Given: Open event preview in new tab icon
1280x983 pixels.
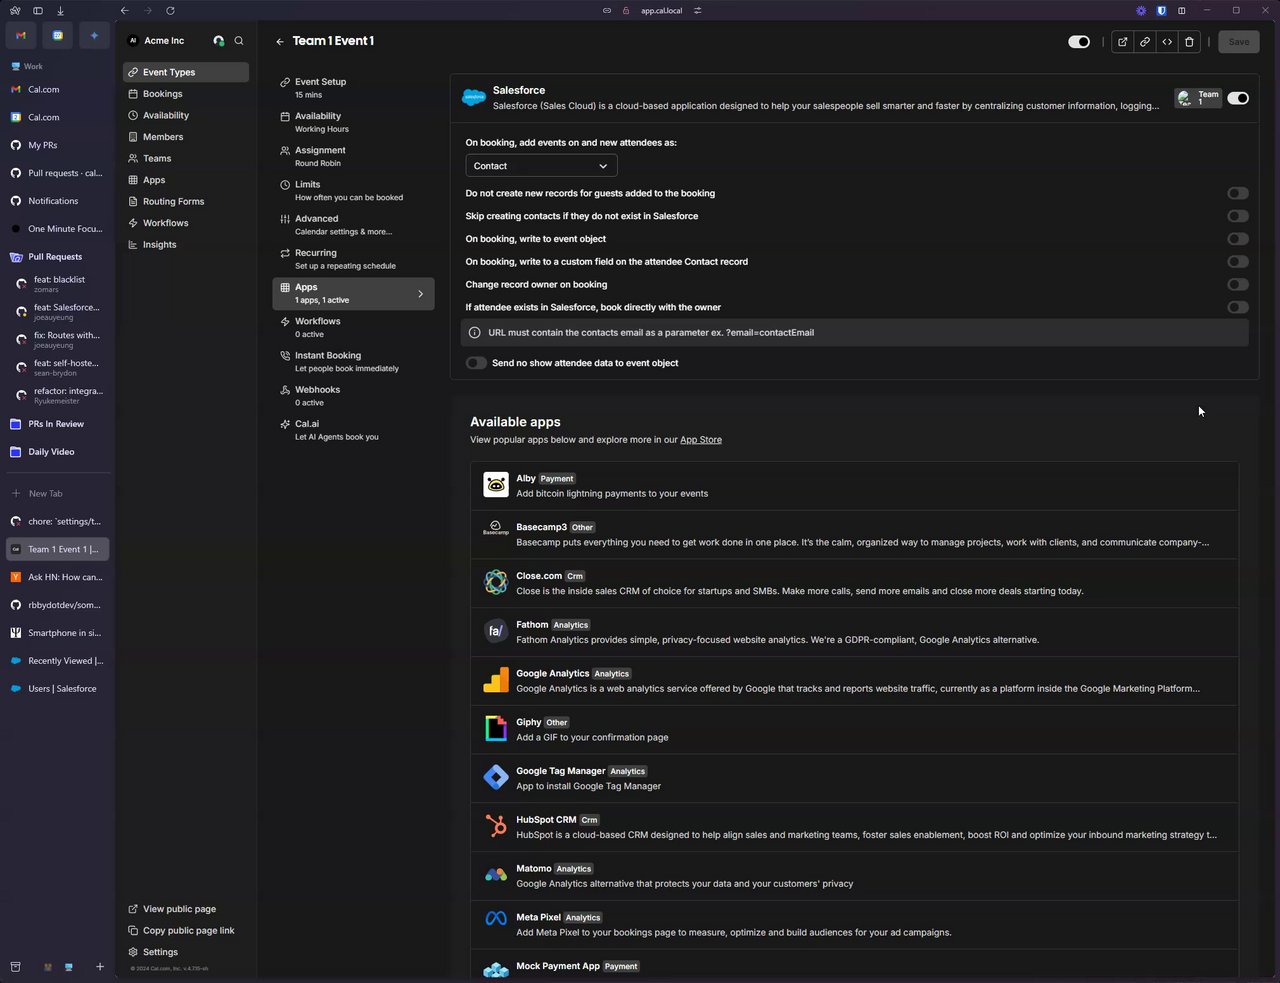Looking at the screenshot, I should point(1122,42).
